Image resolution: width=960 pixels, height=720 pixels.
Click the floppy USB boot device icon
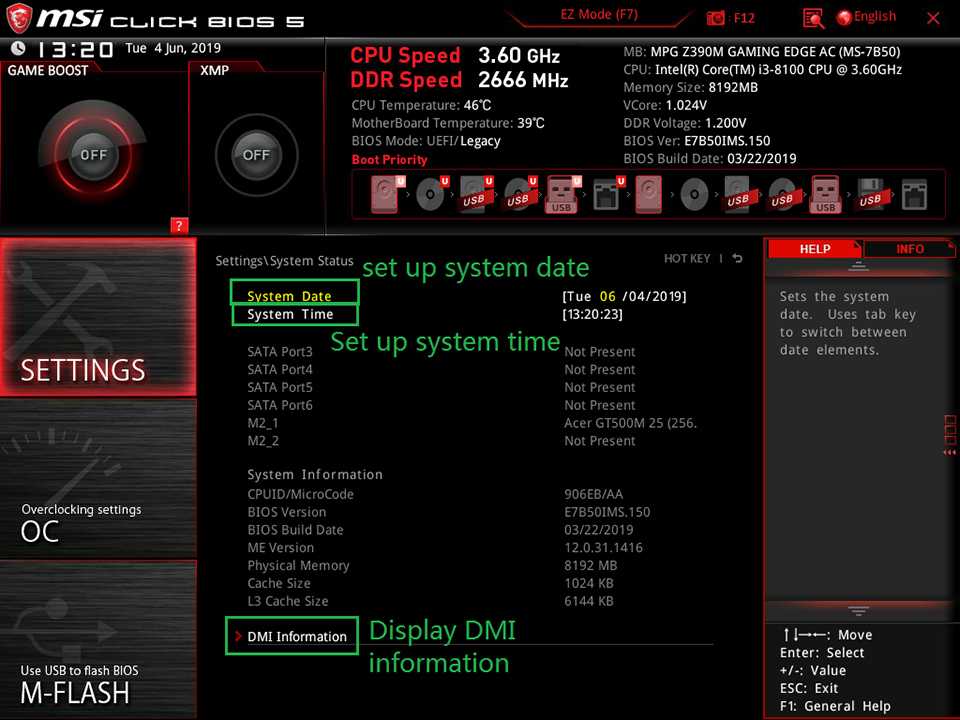click(870, 194)
